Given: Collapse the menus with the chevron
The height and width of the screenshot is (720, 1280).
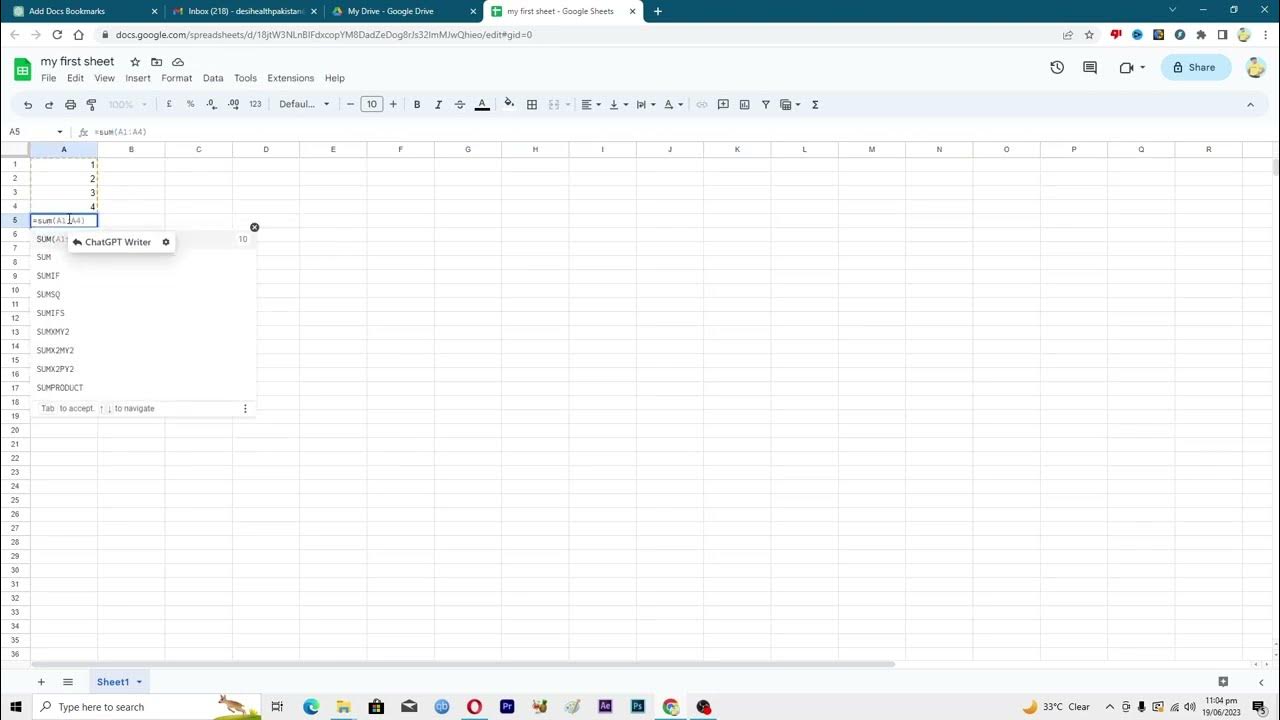Looking at the screenshot, I should point(1250,104).
